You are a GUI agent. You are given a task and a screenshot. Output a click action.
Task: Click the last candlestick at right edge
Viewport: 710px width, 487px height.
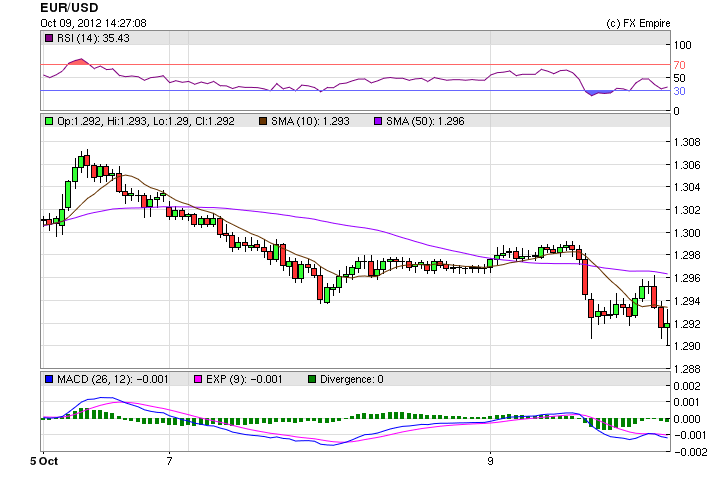[x=667, y=325]
